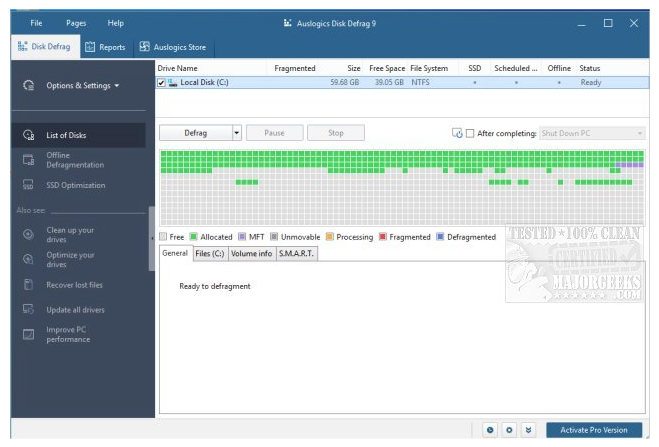The image size is (659, 447).
Task: Click the Size column header
Action: (343, 68)
